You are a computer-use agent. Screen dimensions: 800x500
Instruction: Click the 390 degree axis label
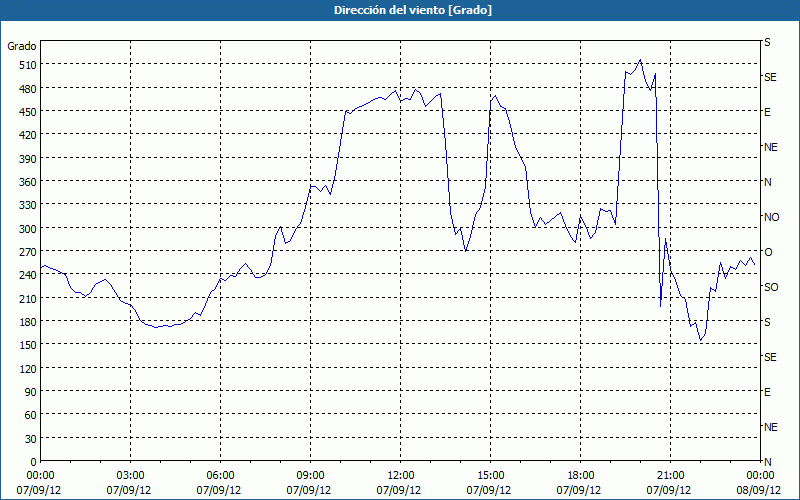pyautogui.click(x=28, y=158)
